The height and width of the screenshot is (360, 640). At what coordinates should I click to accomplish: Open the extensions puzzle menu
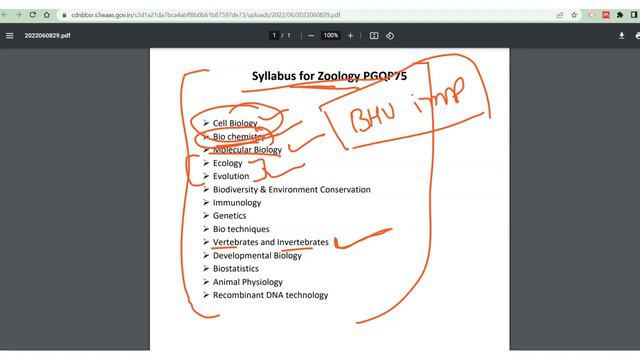pos(620,15)
